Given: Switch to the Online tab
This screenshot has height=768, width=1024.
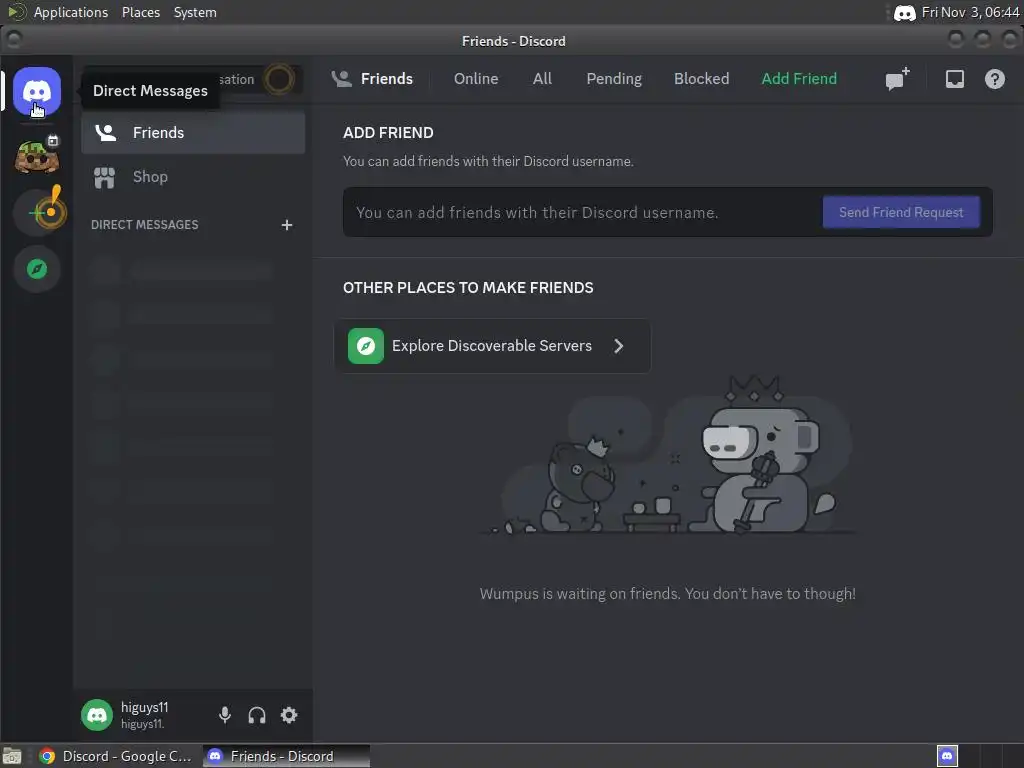Looking at the screenshot, I should tap(476, 79).
